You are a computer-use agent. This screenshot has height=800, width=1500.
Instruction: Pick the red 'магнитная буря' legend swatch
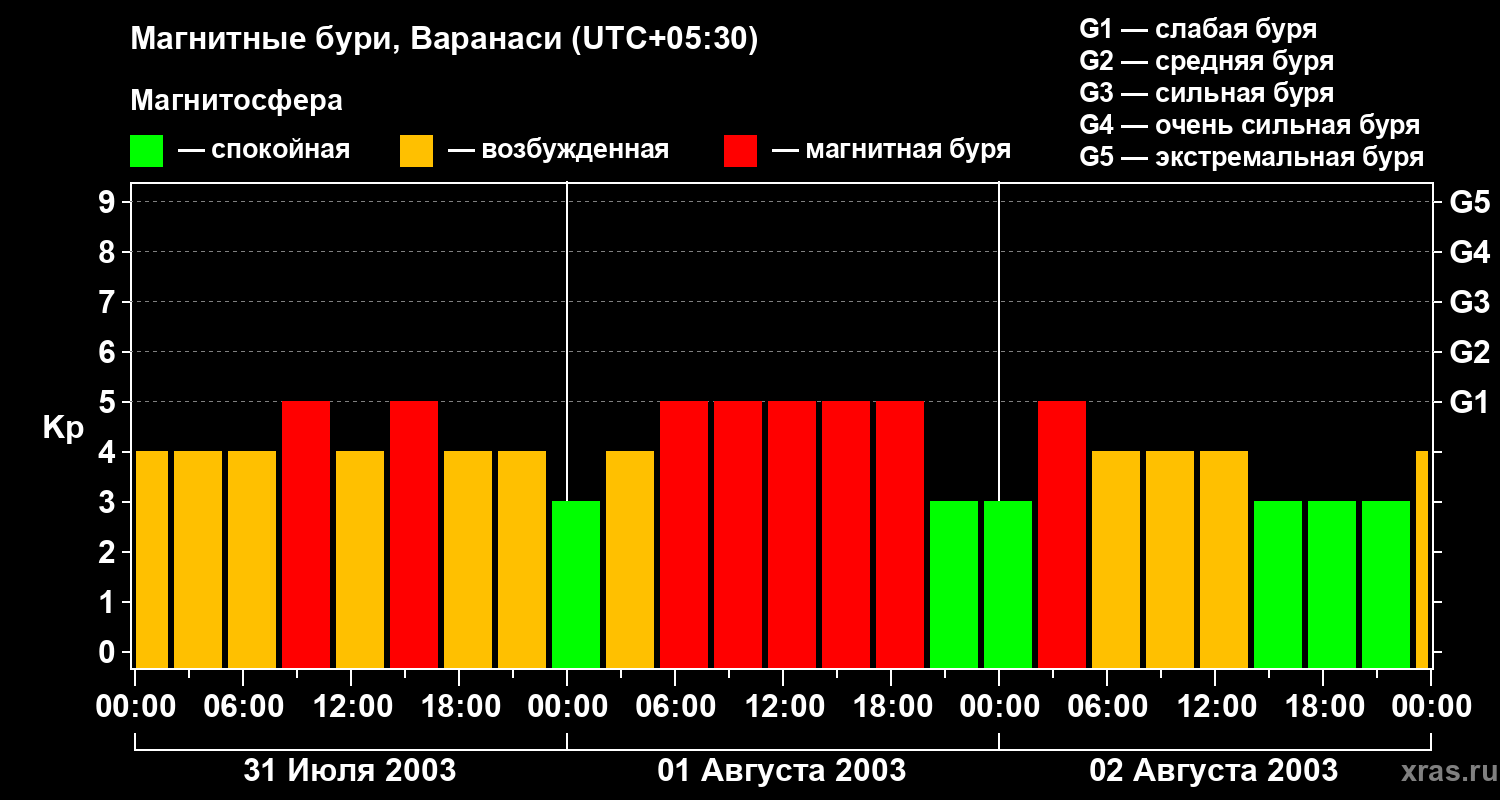point(740,151)
